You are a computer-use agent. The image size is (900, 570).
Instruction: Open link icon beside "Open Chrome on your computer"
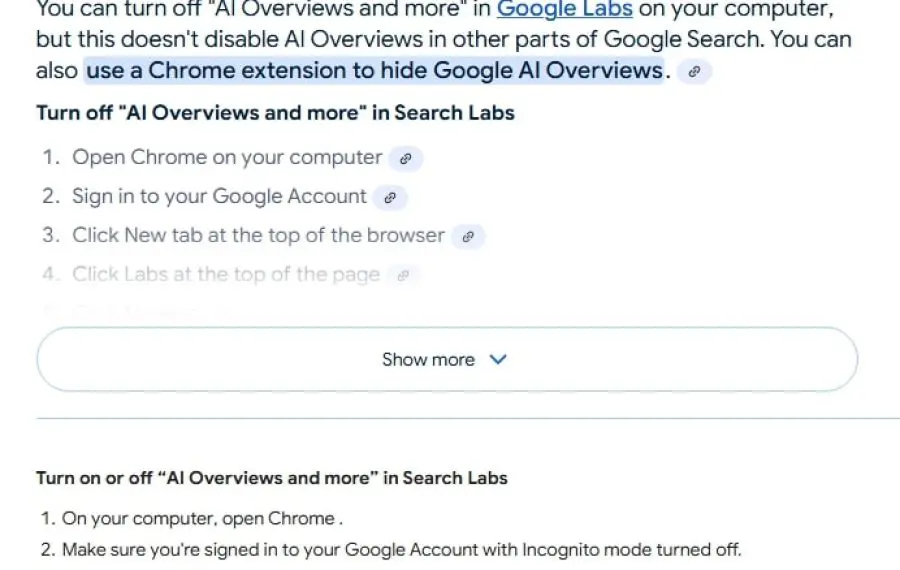(x=405, y=159)
